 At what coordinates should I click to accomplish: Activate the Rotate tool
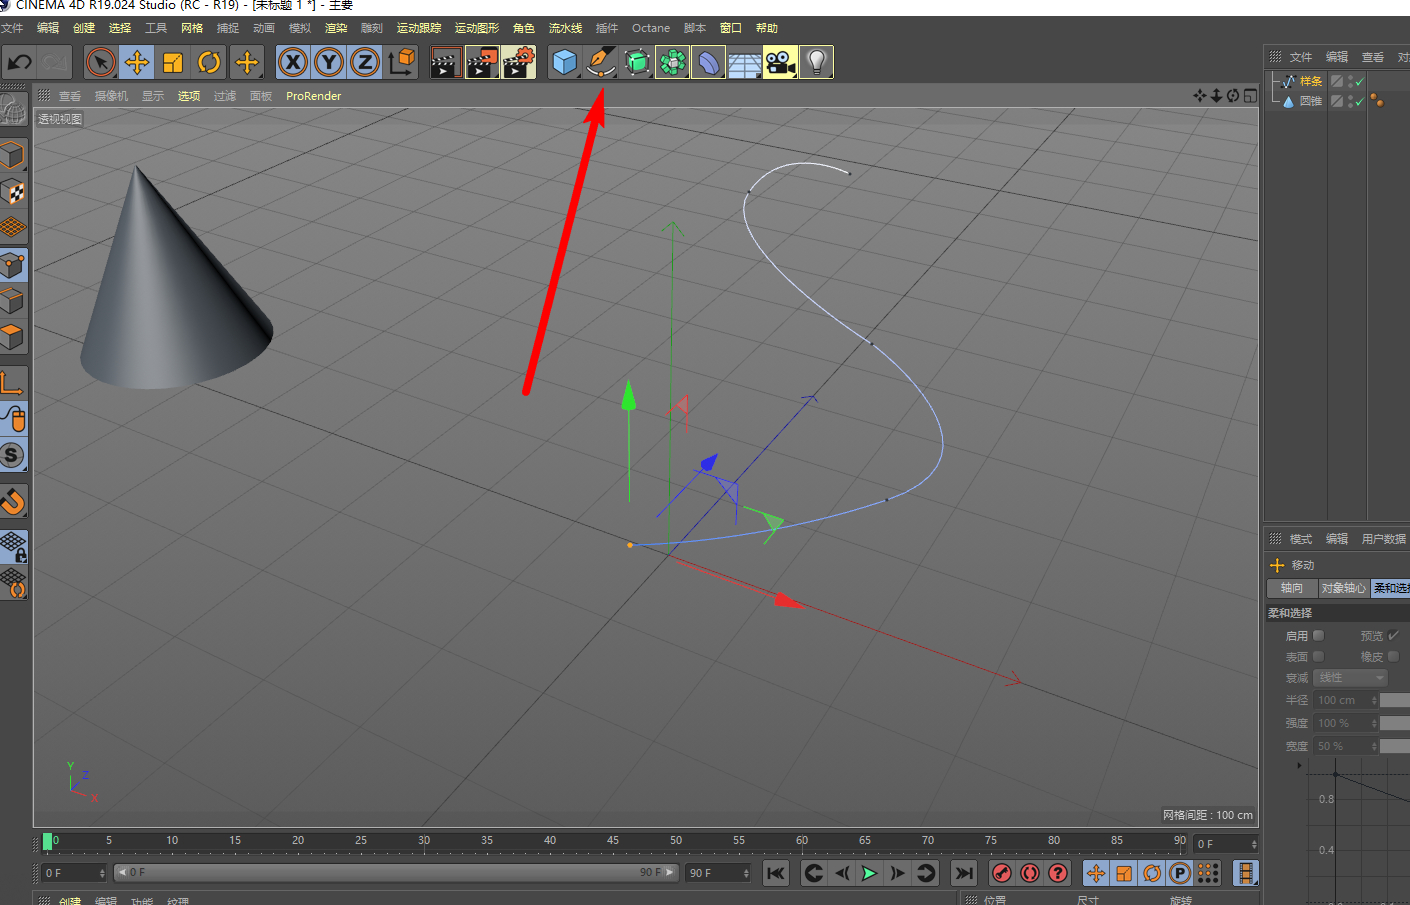pyautogui.click(x=209, y=62)
